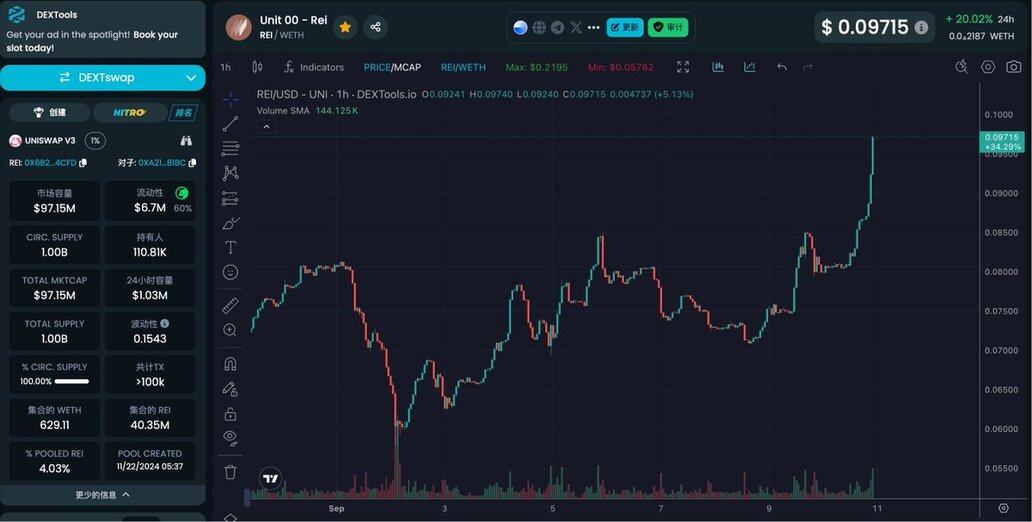The height and width of the screenshot is (522, 1032).
Task: Toggle lock all drawings
Action: tap(230, 414)
